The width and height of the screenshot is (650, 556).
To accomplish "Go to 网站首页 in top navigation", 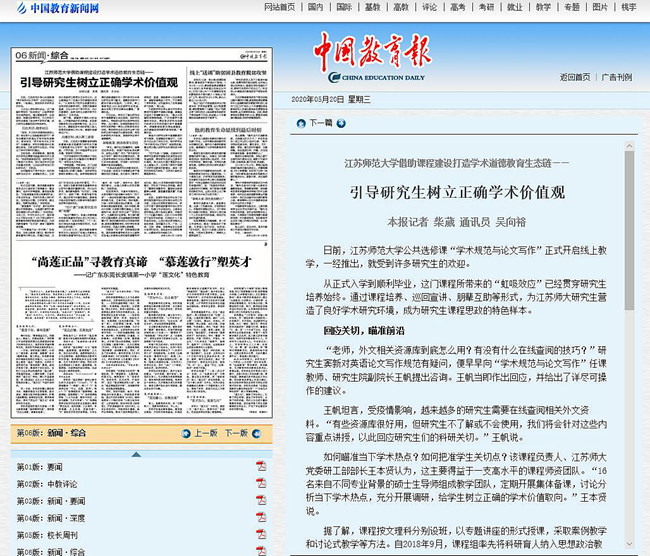I will coord(279,7).
